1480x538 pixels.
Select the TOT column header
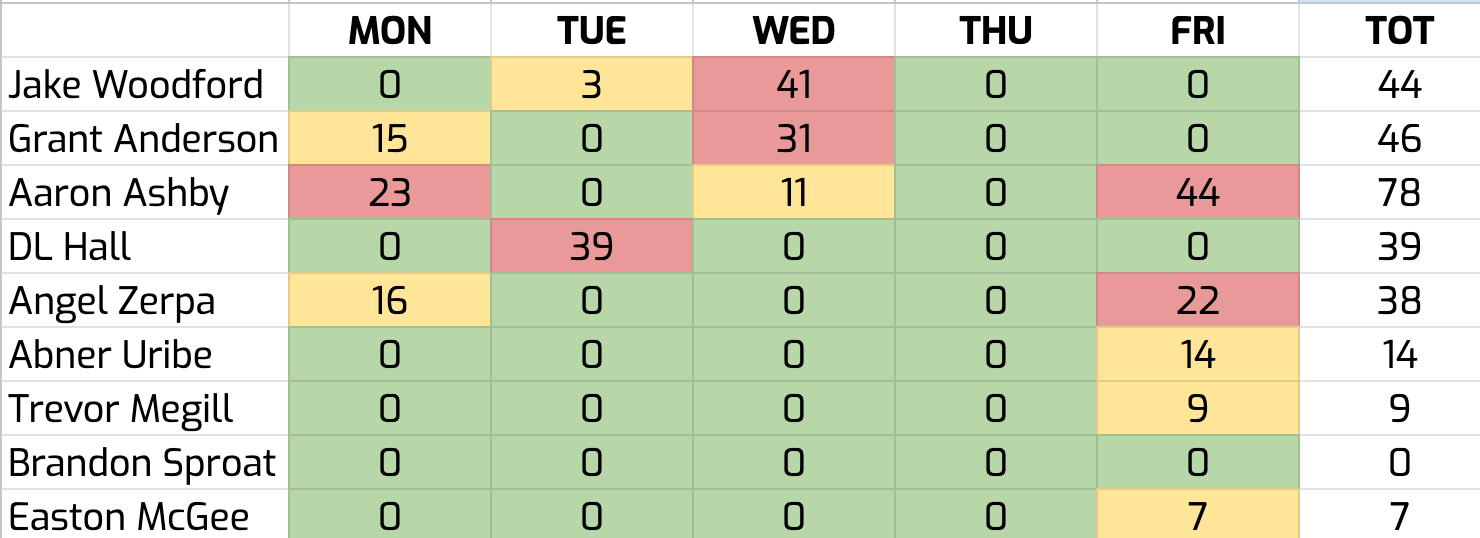tap(1399, 31)
